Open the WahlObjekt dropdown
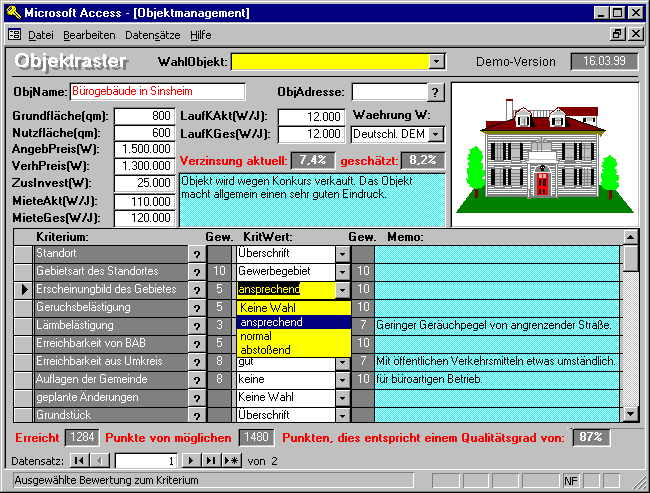Viewport: 650px width, 493px height. (x=436, y=62)
